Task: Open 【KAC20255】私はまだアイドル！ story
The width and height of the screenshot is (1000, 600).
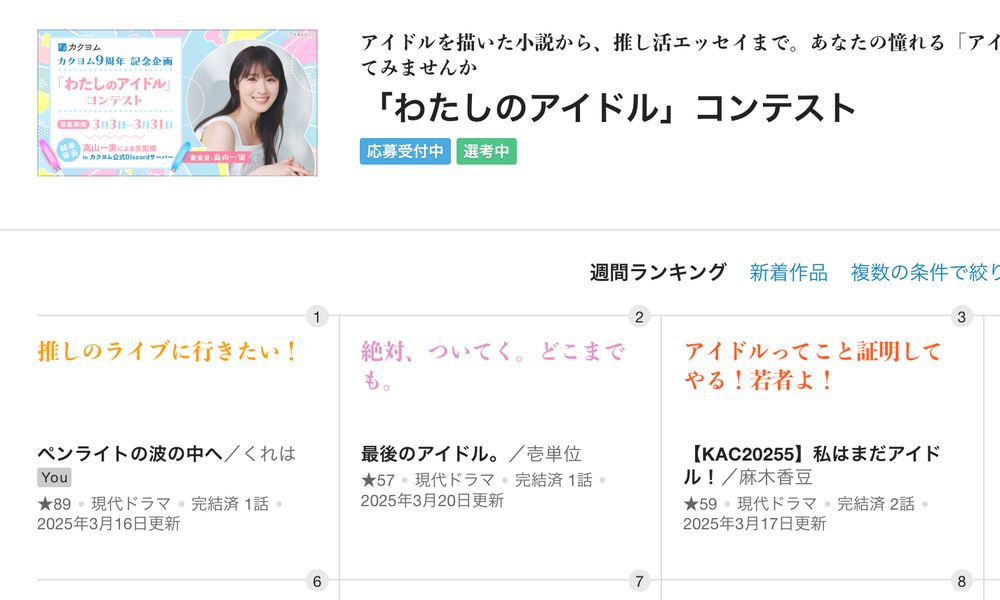Action: pos(812,465)
